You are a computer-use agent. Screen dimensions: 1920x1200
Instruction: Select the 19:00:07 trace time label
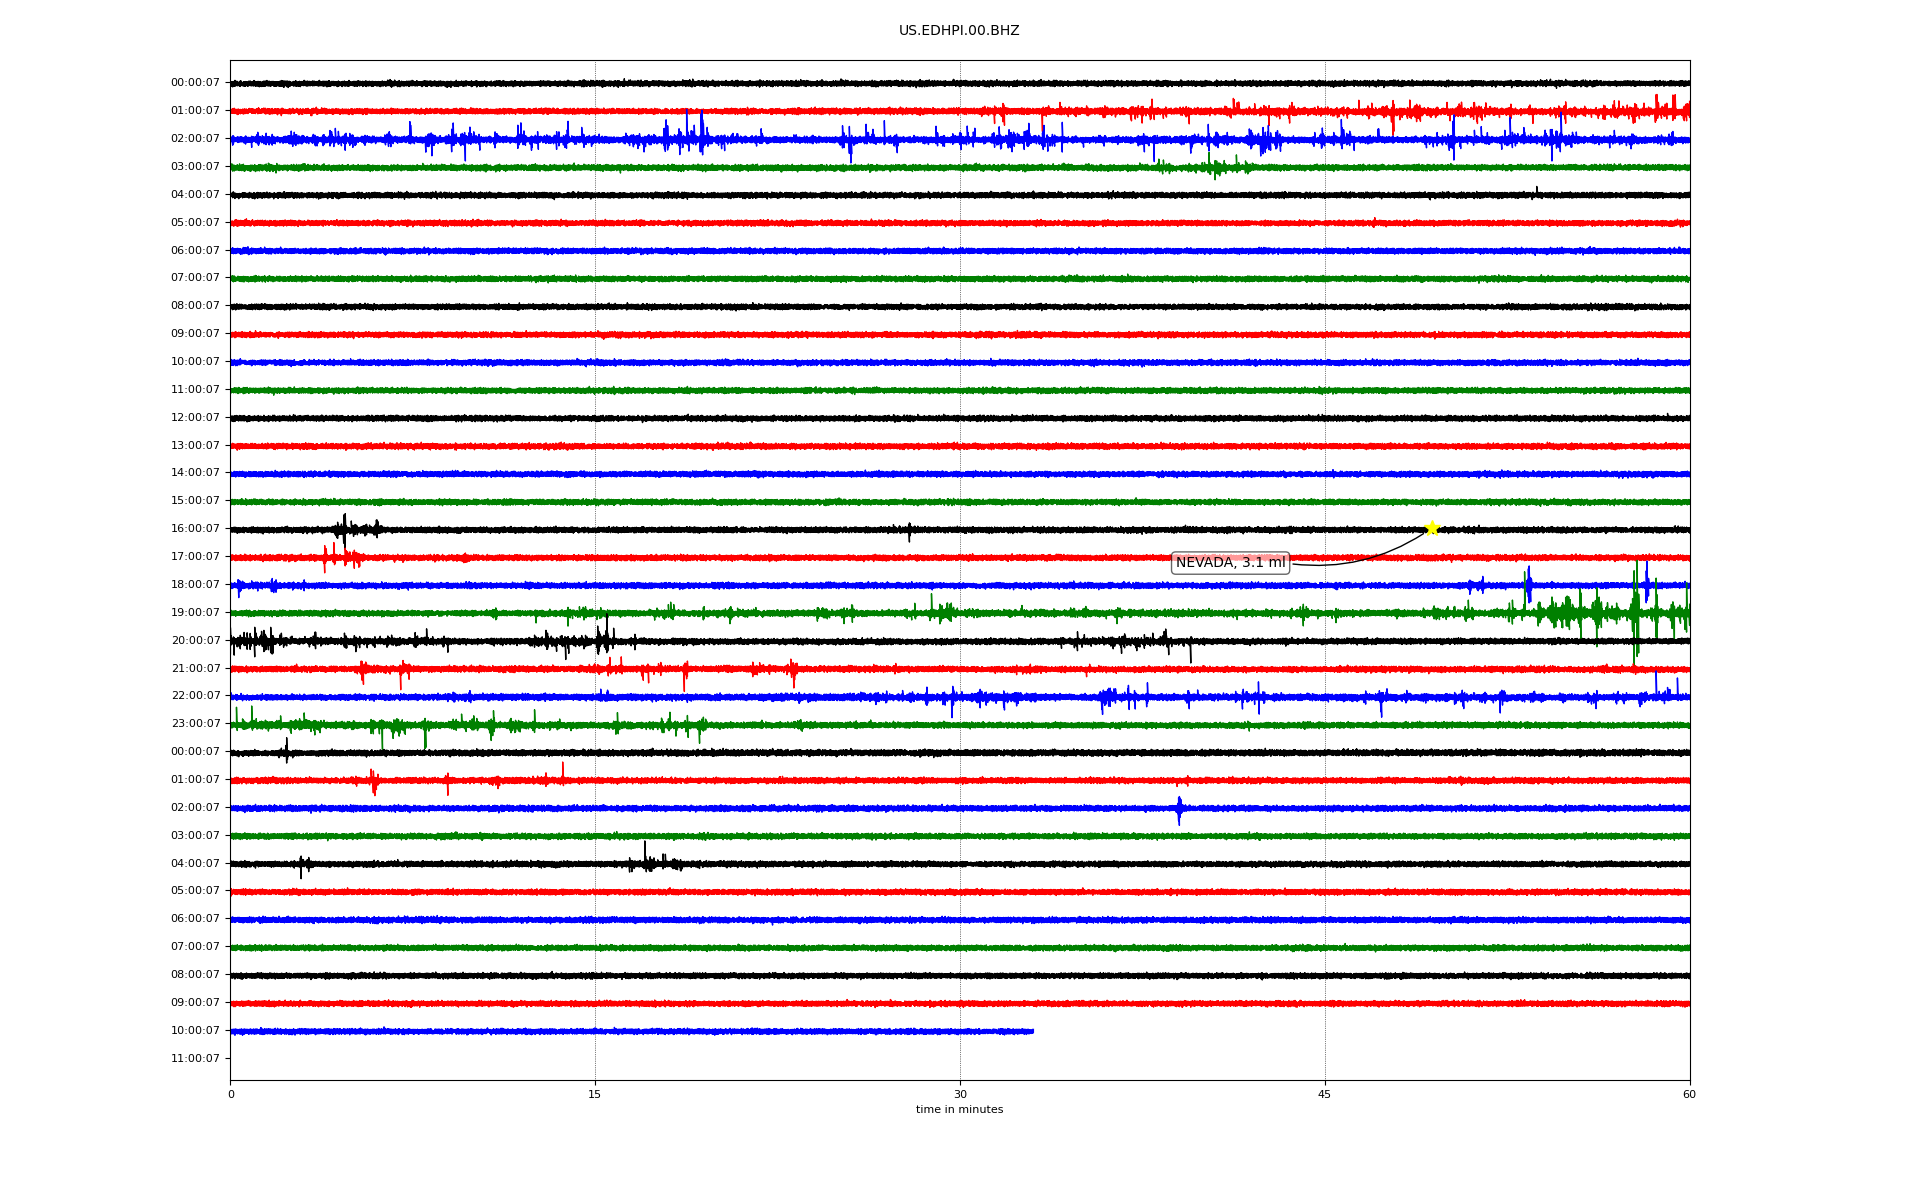pos(195,613)
